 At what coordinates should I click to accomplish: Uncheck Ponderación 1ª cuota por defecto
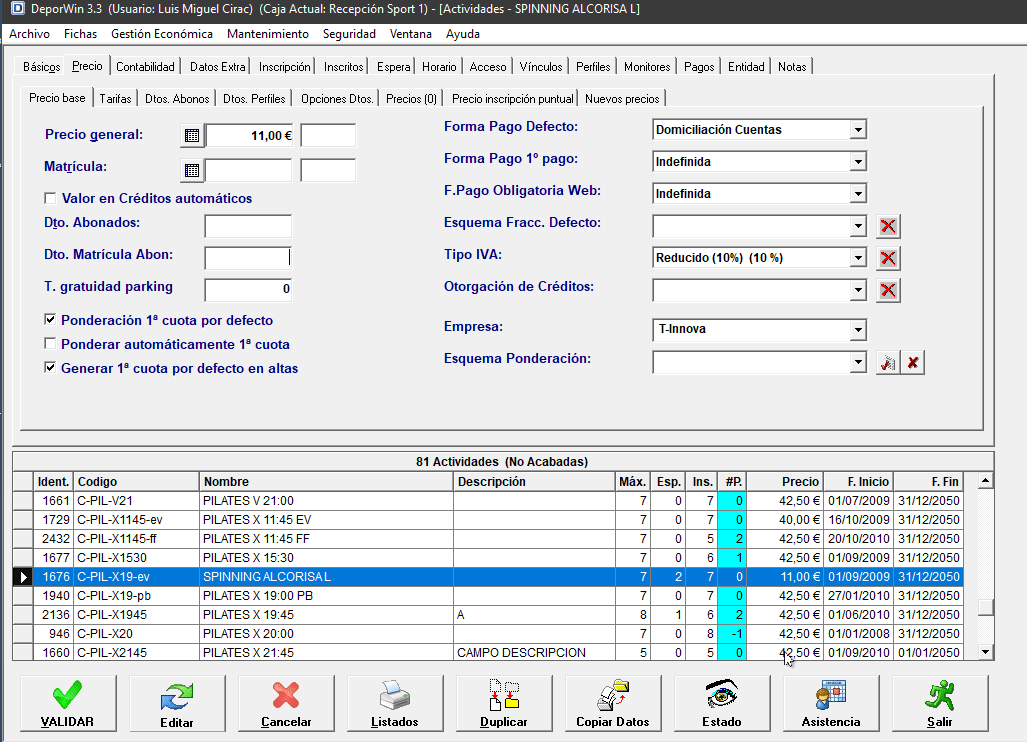tap(50, 320)
